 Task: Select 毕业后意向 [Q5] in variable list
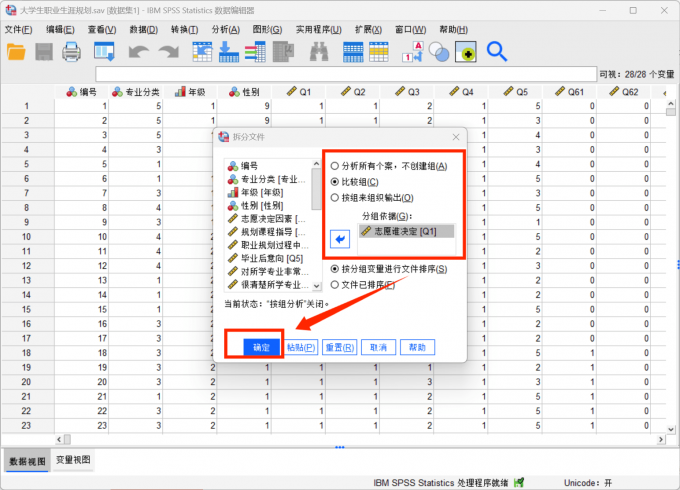click(x=267, y=258)
